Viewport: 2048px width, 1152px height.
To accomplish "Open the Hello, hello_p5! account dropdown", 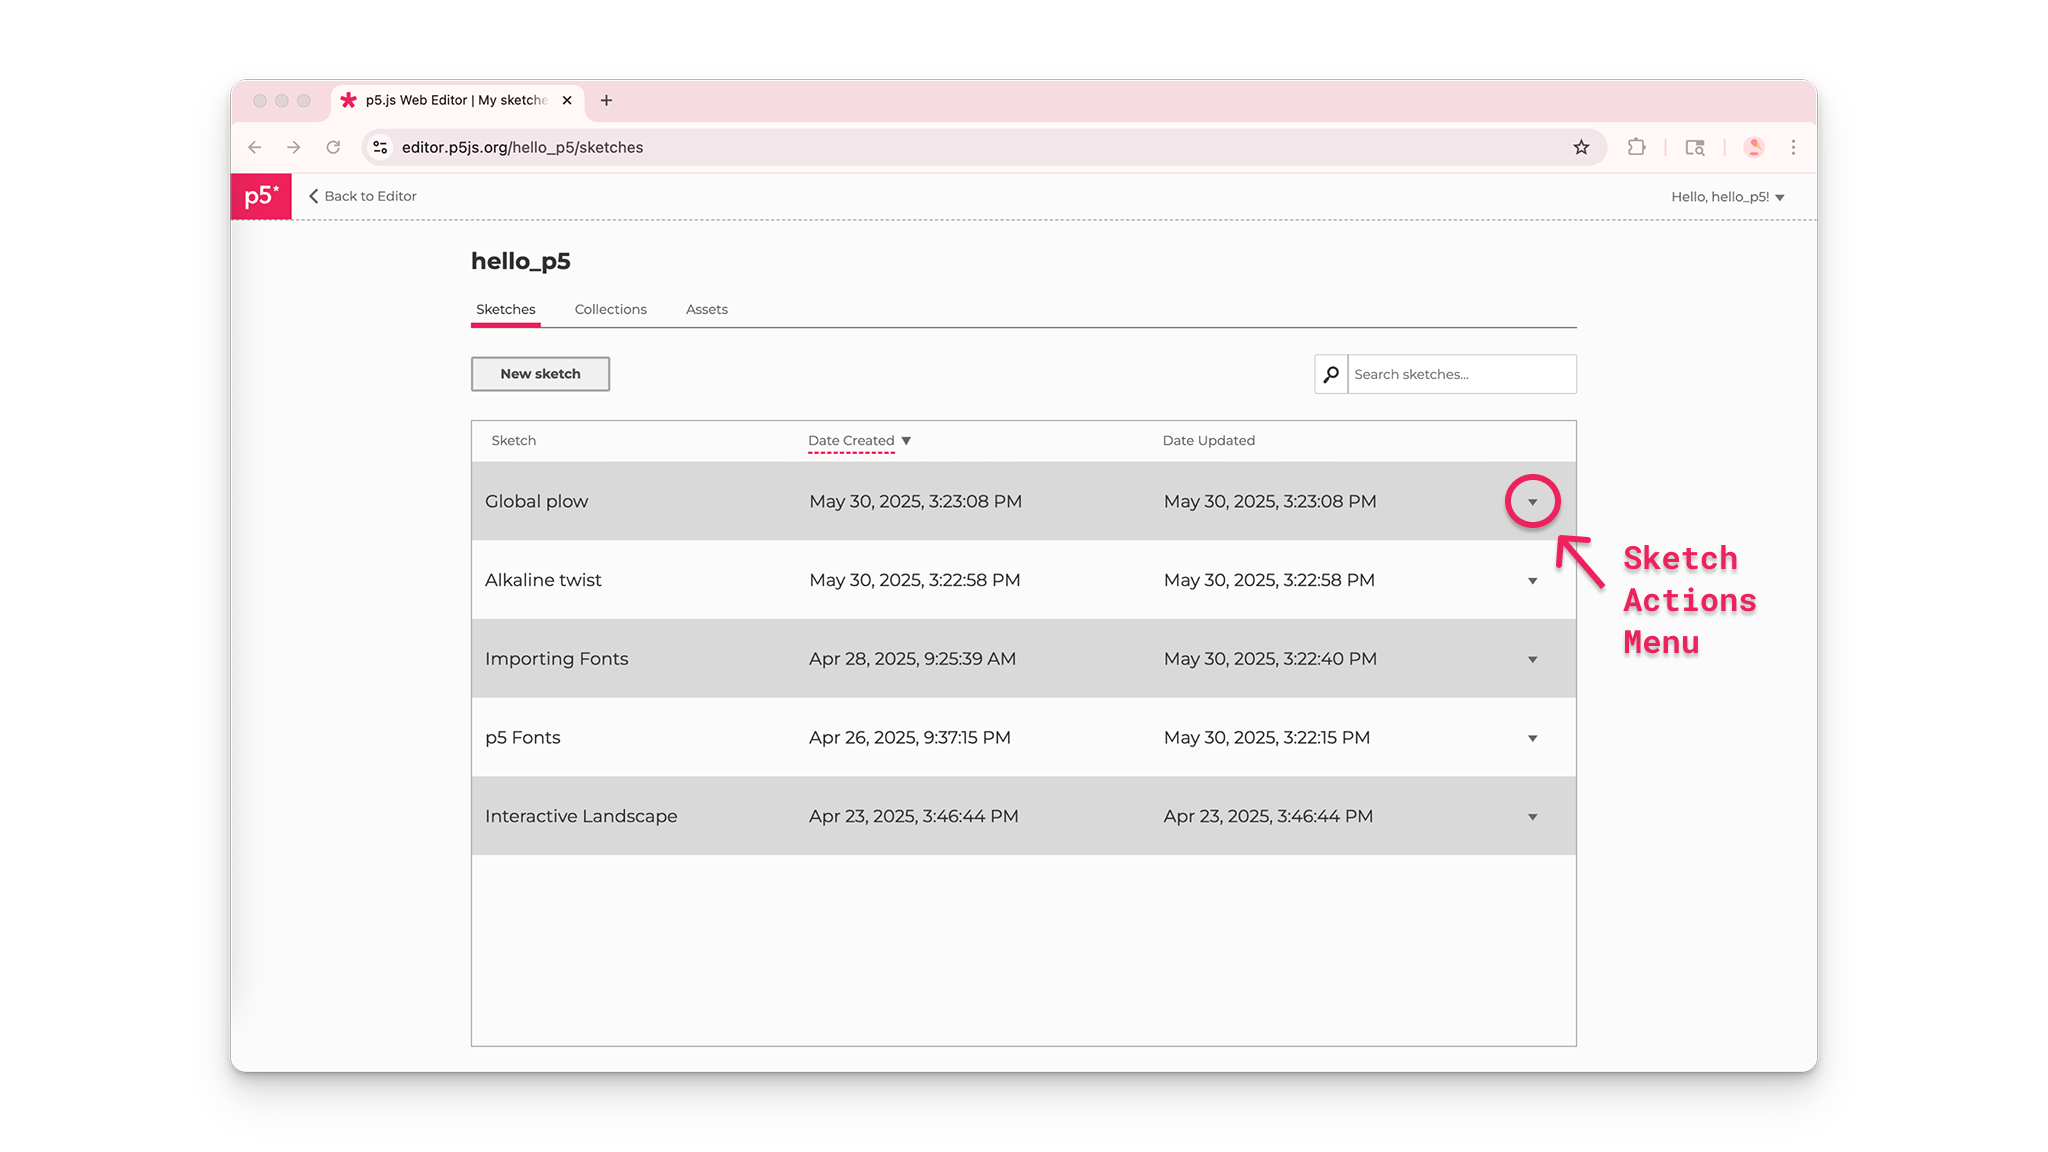I will 1728,197.
